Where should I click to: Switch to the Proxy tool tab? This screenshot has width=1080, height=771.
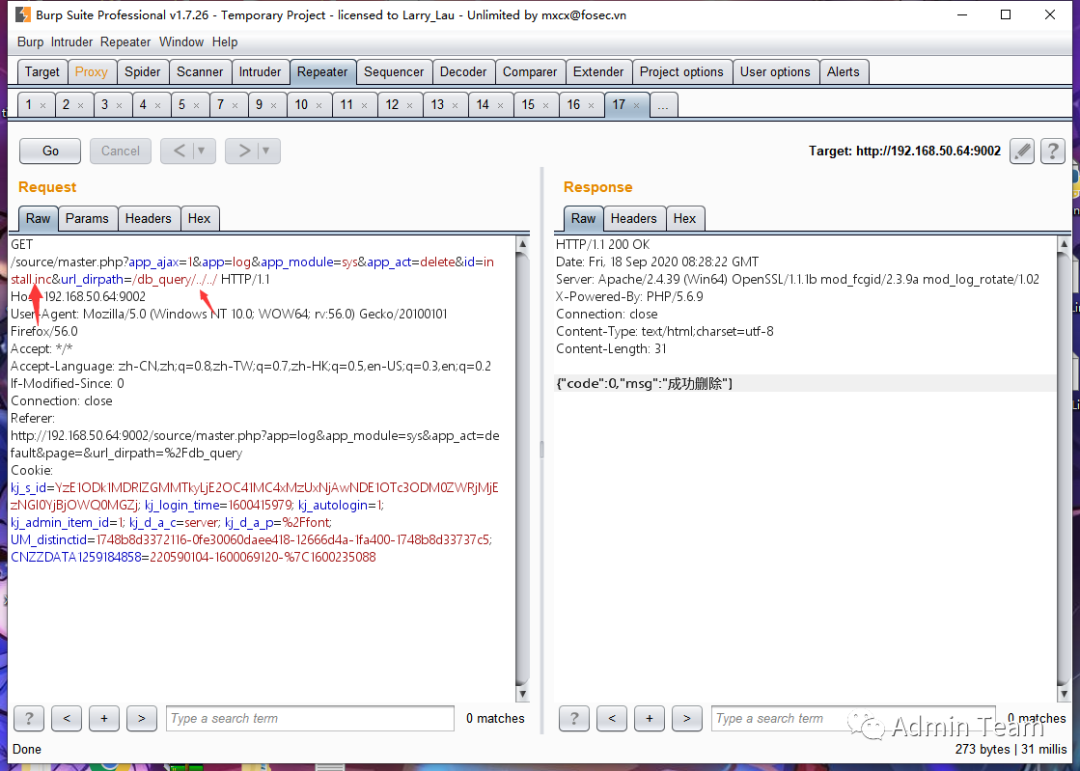(x=91, y=72)
